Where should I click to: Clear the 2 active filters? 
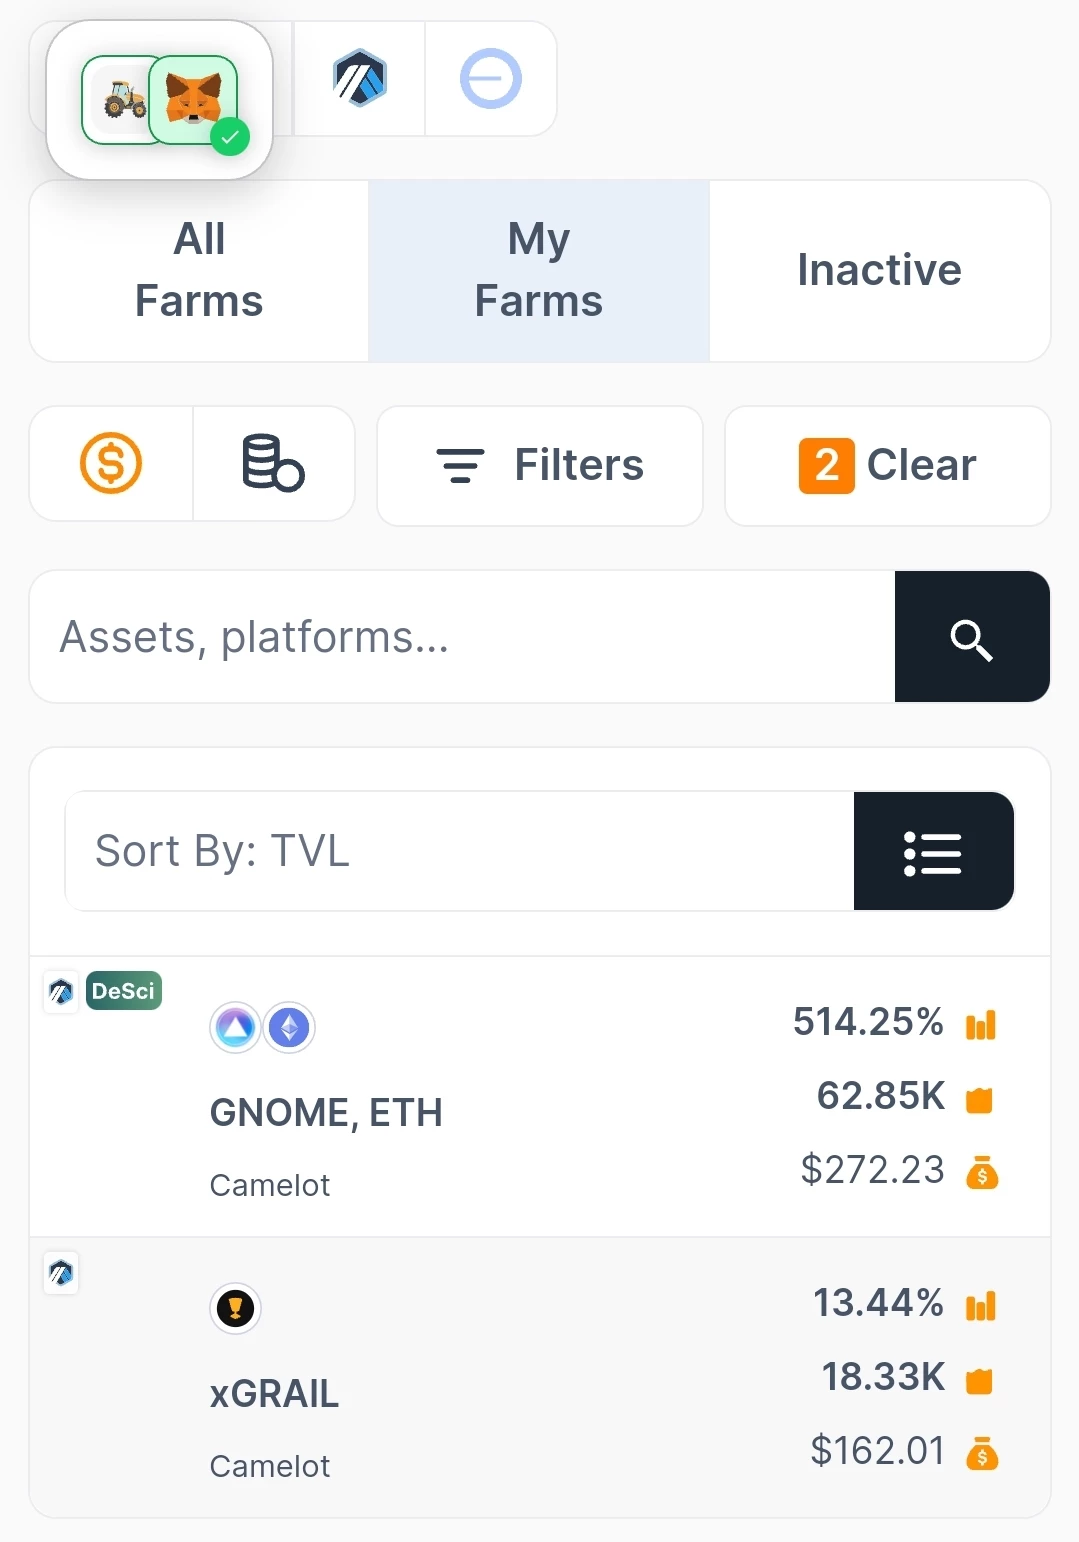888,465
